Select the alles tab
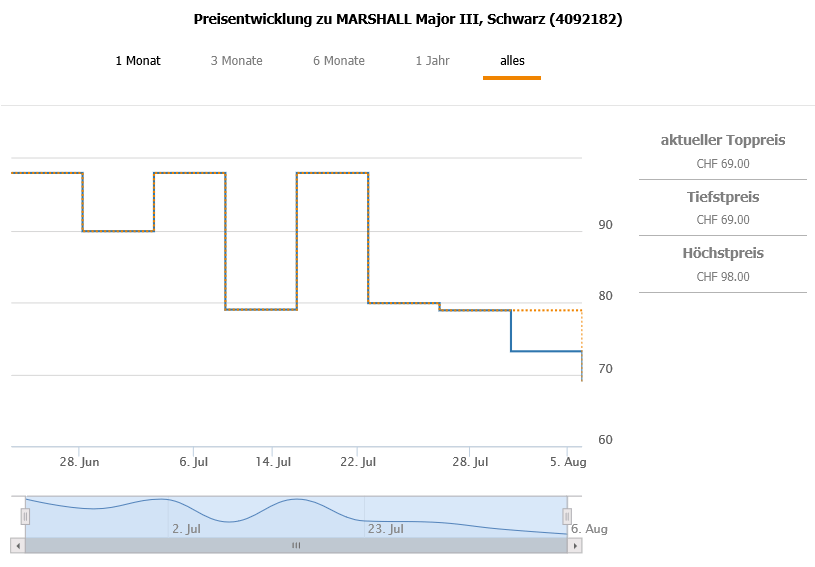The height and width of the screenshot is (567, 815). [x=512, y=61]
